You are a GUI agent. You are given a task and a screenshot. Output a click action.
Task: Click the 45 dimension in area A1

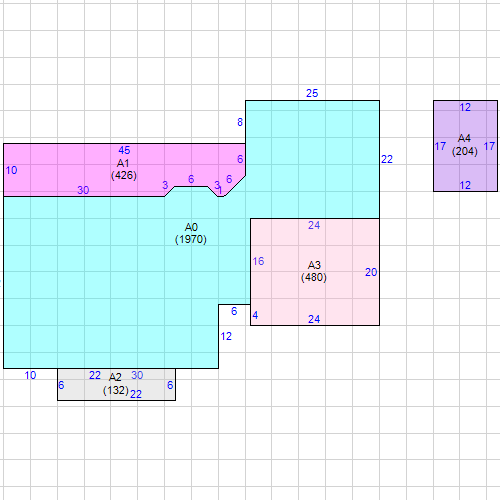[124, 150]
